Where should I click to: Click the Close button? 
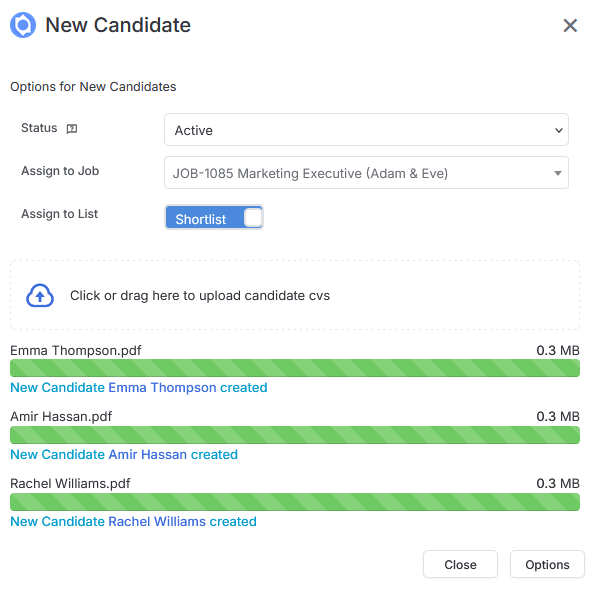[460, 564]
